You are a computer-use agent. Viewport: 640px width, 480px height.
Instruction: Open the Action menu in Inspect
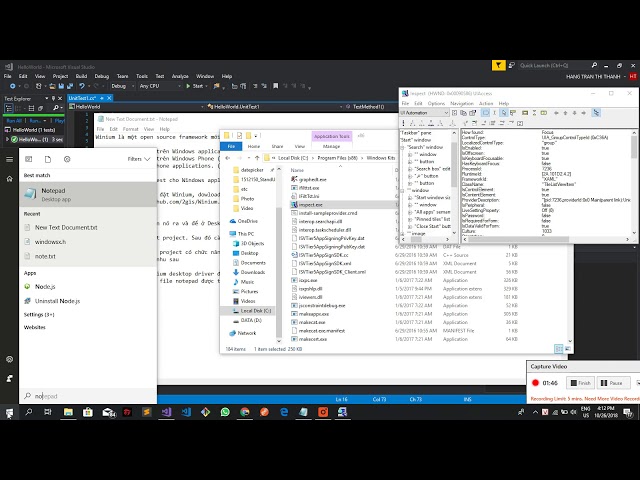click(x=486, y=104)
